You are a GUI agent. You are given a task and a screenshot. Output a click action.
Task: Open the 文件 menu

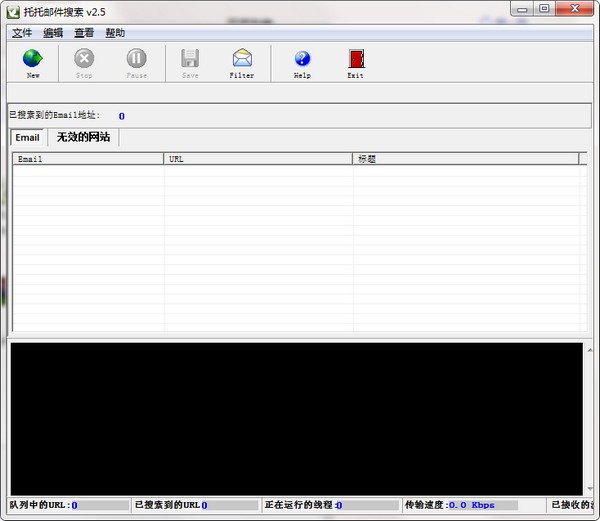[22, 33]
